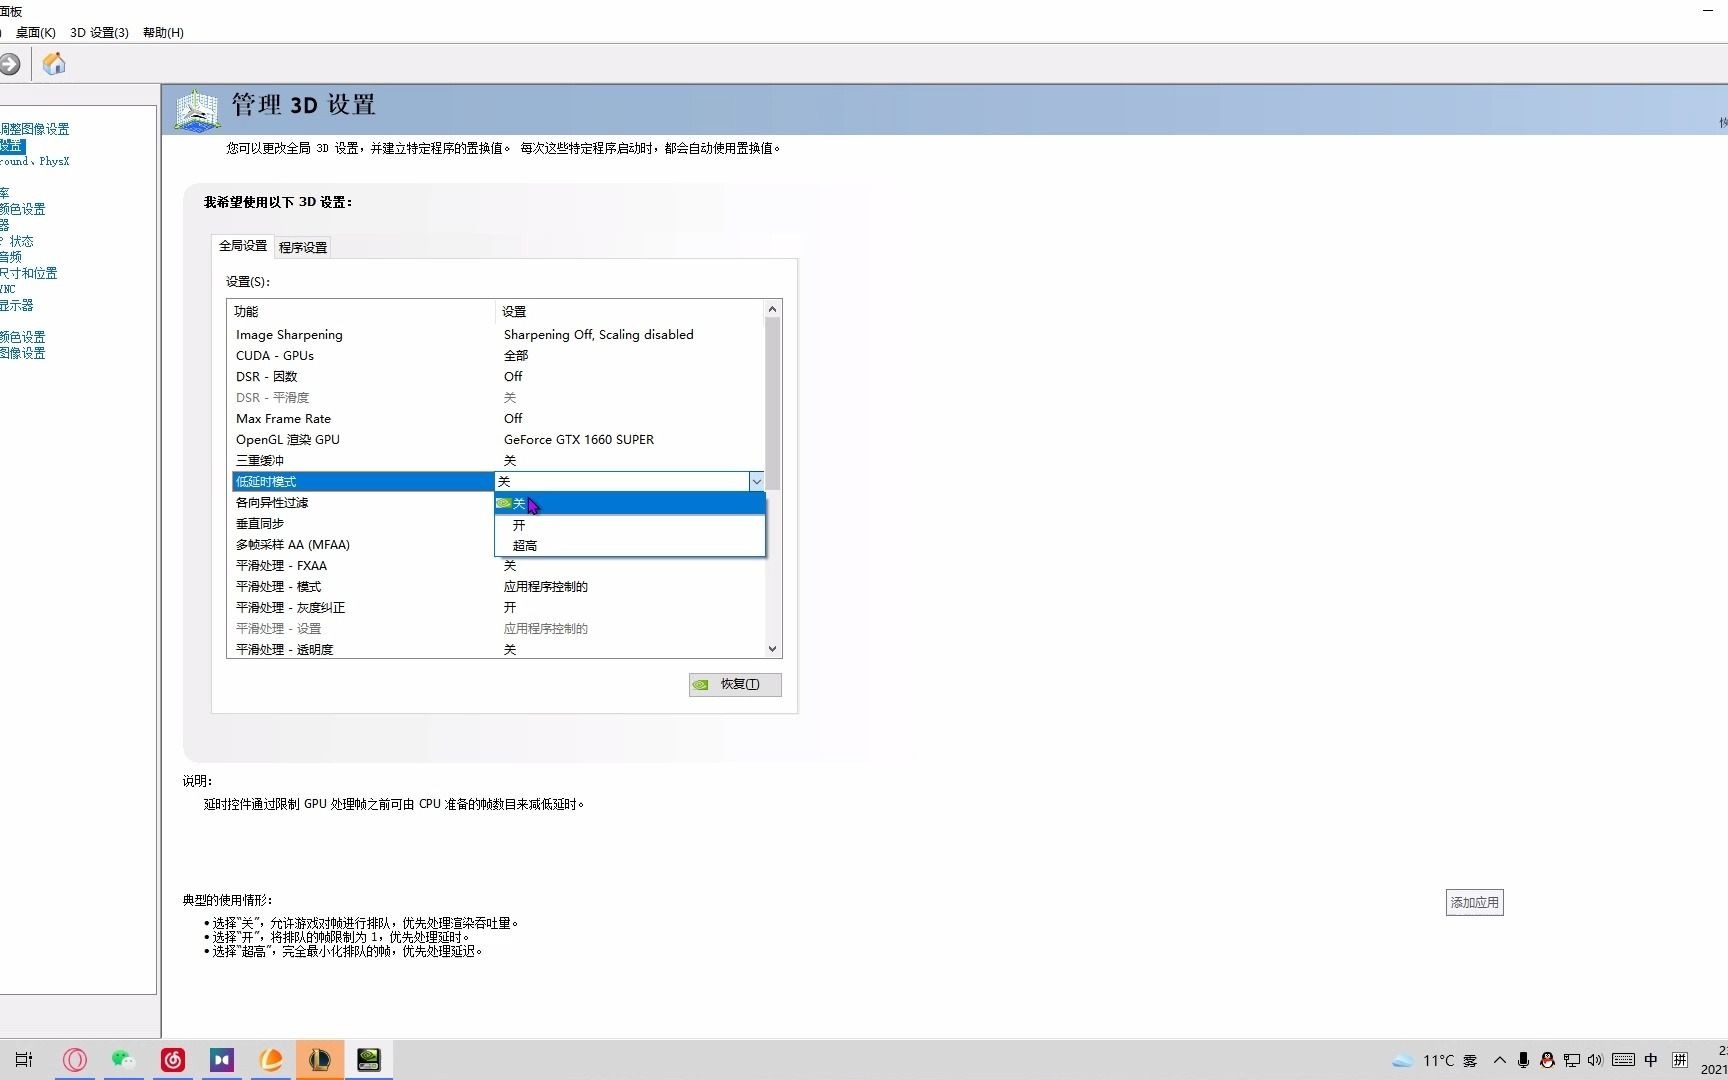Image resolution: width=1728 pixels, height=1080 pixels.
Task: Keep 关 selected for 低延时模式
Action: tap(520, 504)
